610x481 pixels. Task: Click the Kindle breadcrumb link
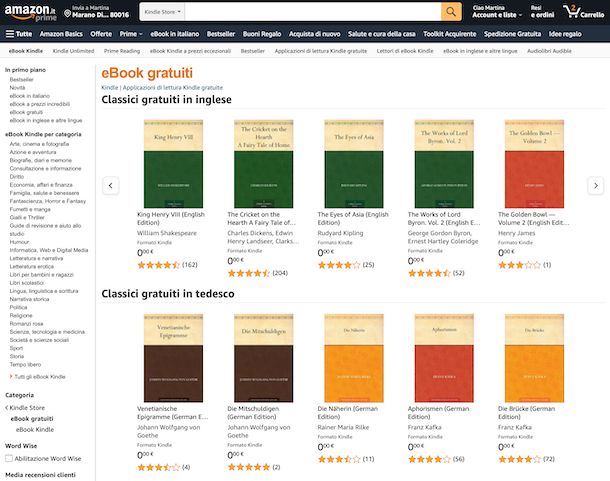coord(109,88)
